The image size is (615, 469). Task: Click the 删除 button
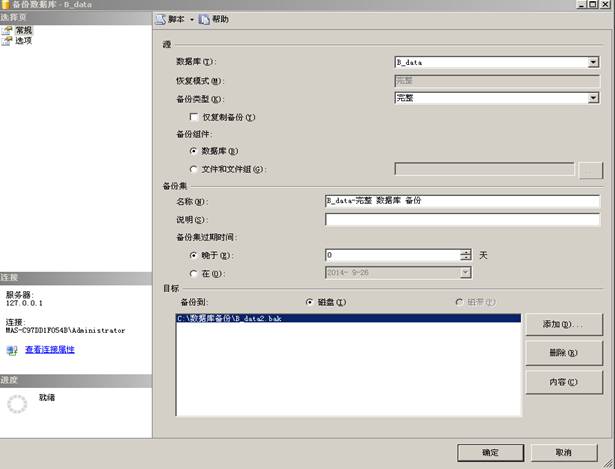point(564,353)
